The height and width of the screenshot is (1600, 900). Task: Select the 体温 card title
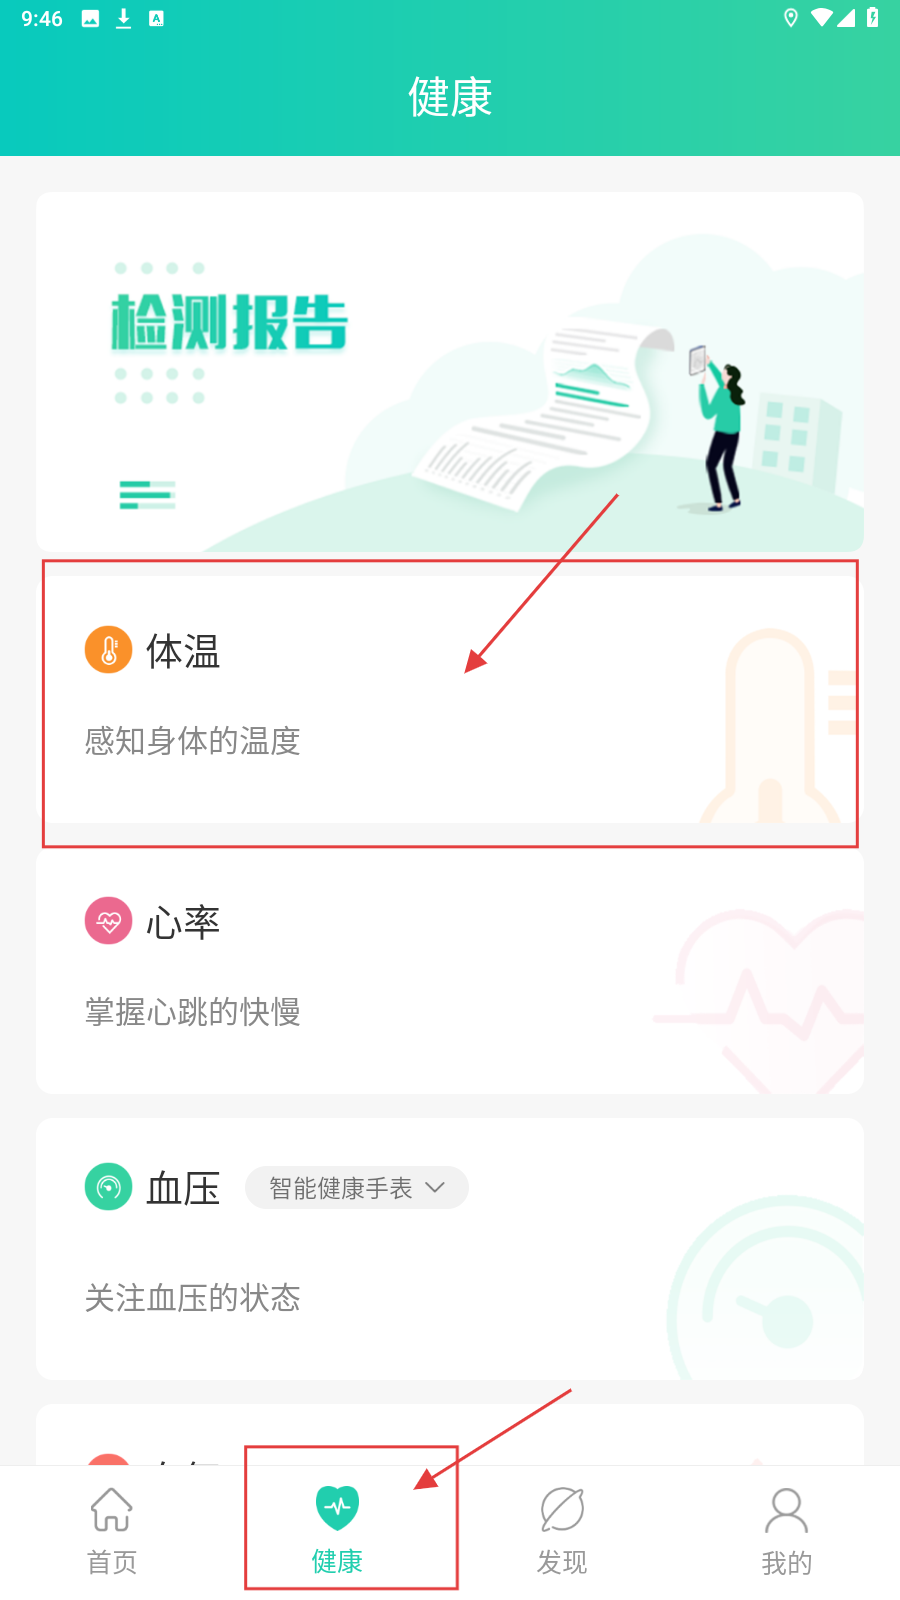click(183, 651)
